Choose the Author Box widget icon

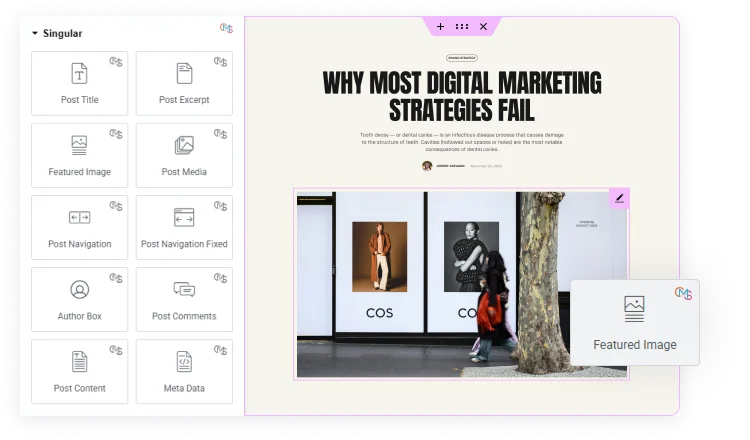(79, 290)
